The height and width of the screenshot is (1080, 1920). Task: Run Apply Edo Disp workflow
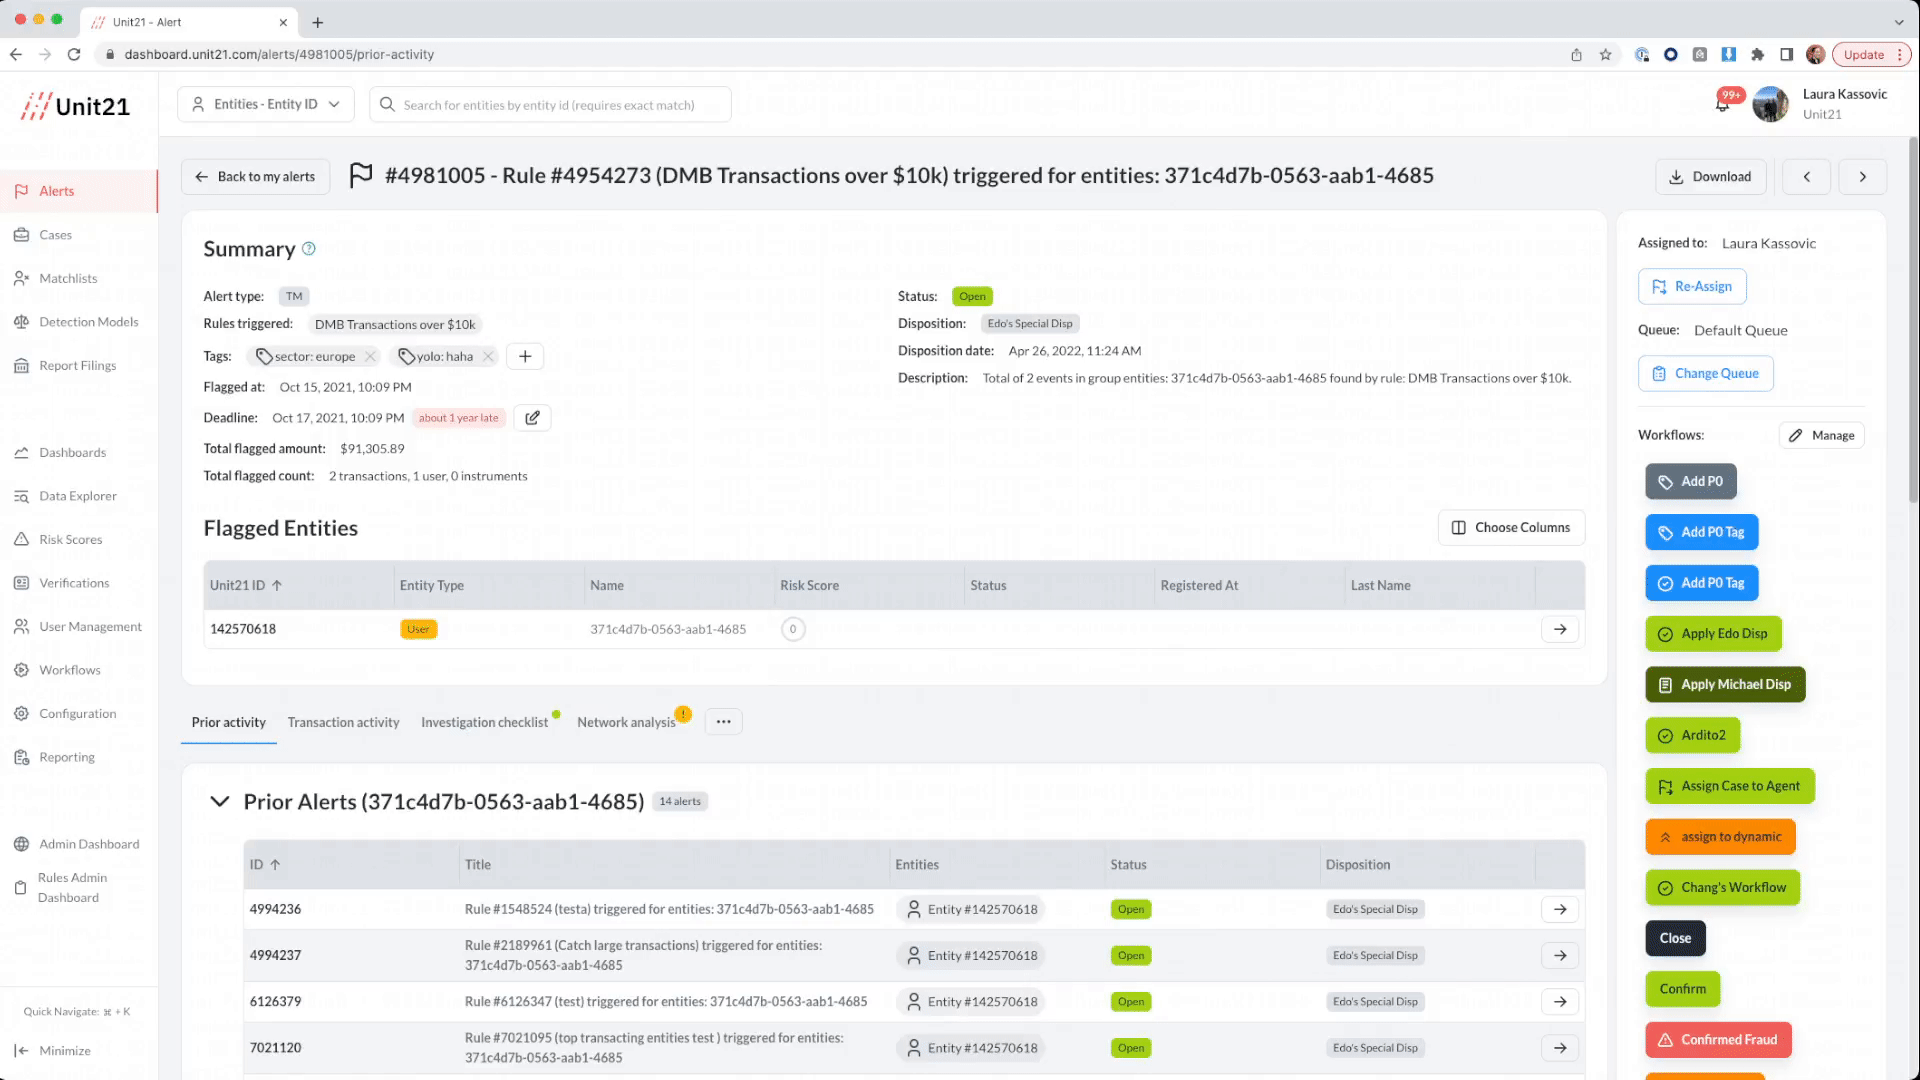click(1713, 634)
